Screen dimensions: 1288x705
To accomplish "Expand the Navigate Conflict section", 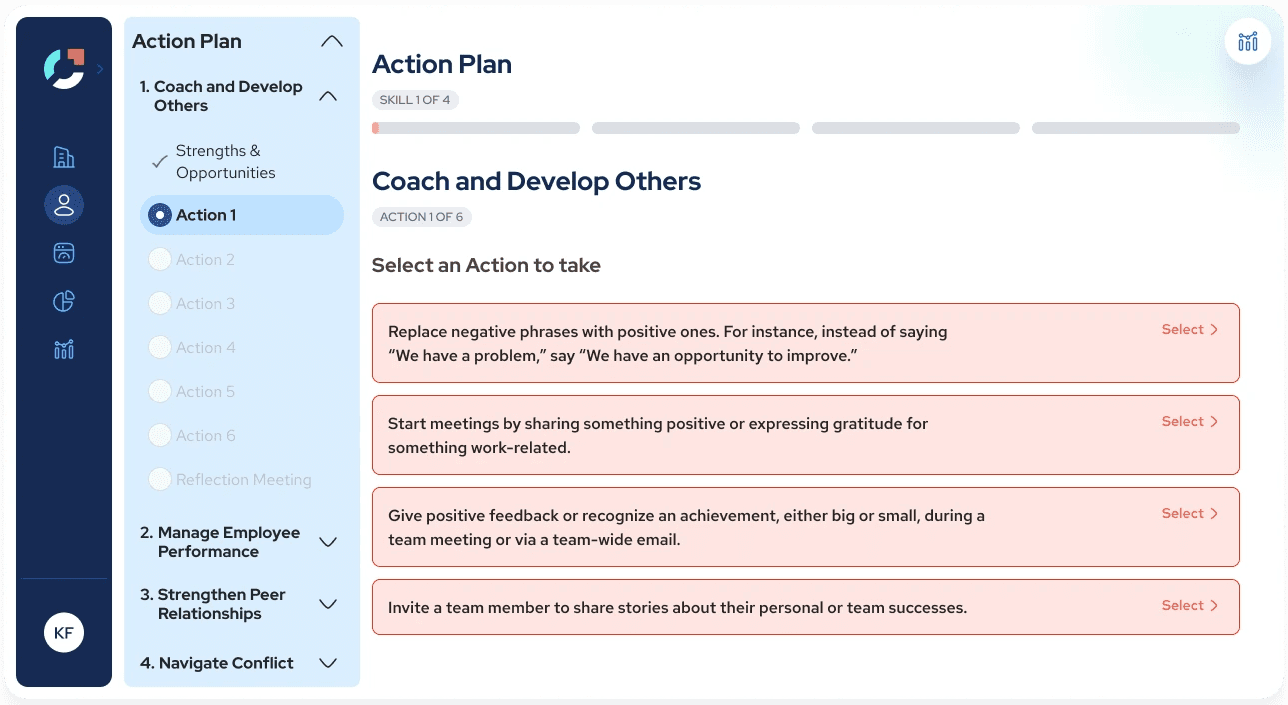I will coord(328,663).
